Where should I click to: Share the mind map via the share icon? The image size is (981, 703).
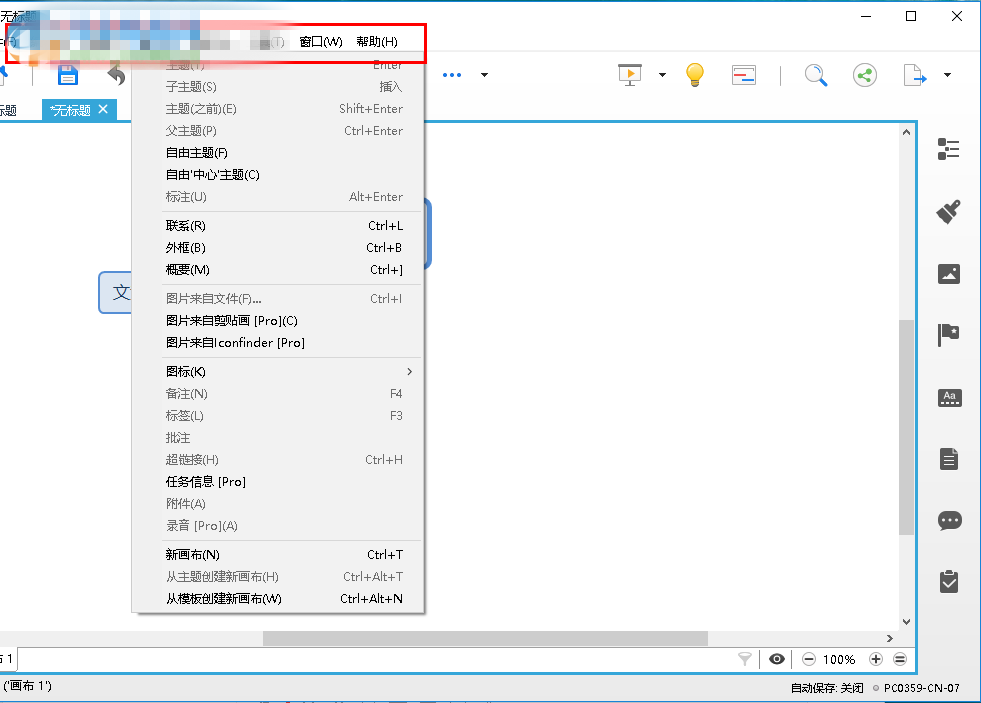(x=864, y=74)
